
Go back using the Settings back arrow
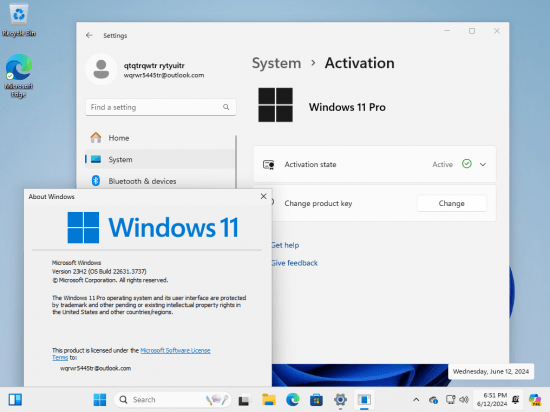click(x=89, y=35)
